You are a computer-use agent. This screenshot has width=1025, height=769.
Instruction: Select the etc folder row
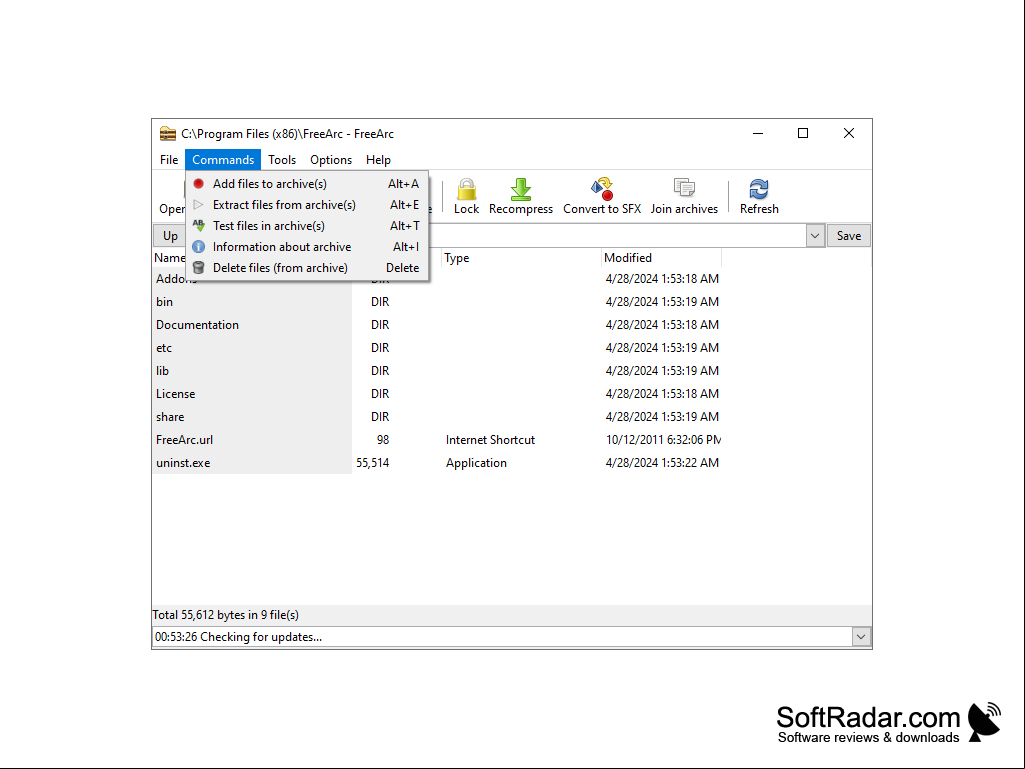(x=437, y=347)
